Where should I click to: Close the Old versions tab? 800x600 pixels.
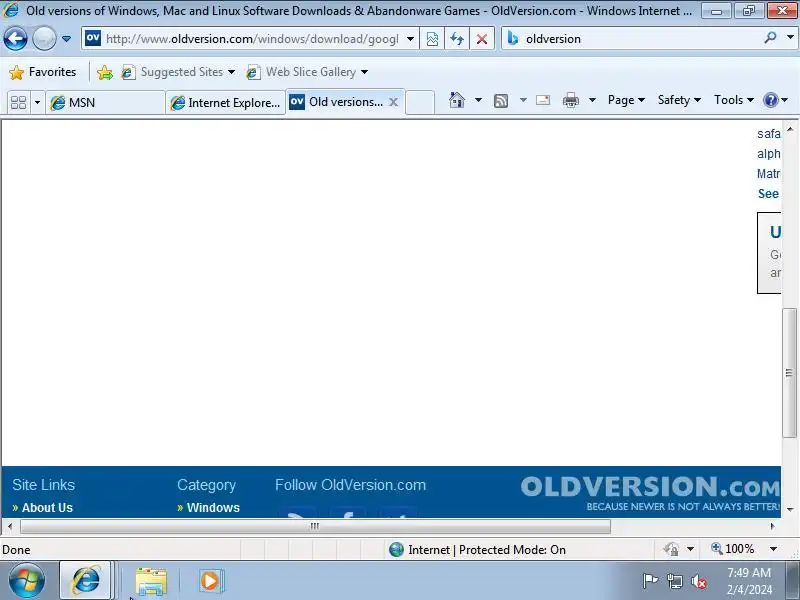click(x=393, y=102)
